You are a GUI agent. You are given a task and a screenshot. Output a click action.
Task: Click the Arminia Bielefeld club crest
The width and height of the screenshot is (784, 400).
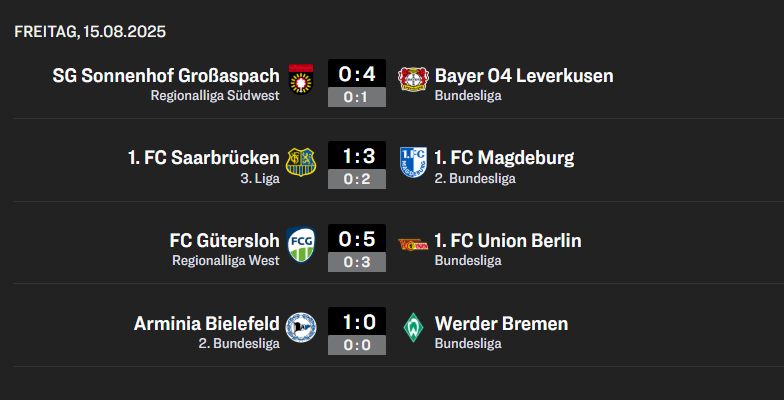click(301, 327)
